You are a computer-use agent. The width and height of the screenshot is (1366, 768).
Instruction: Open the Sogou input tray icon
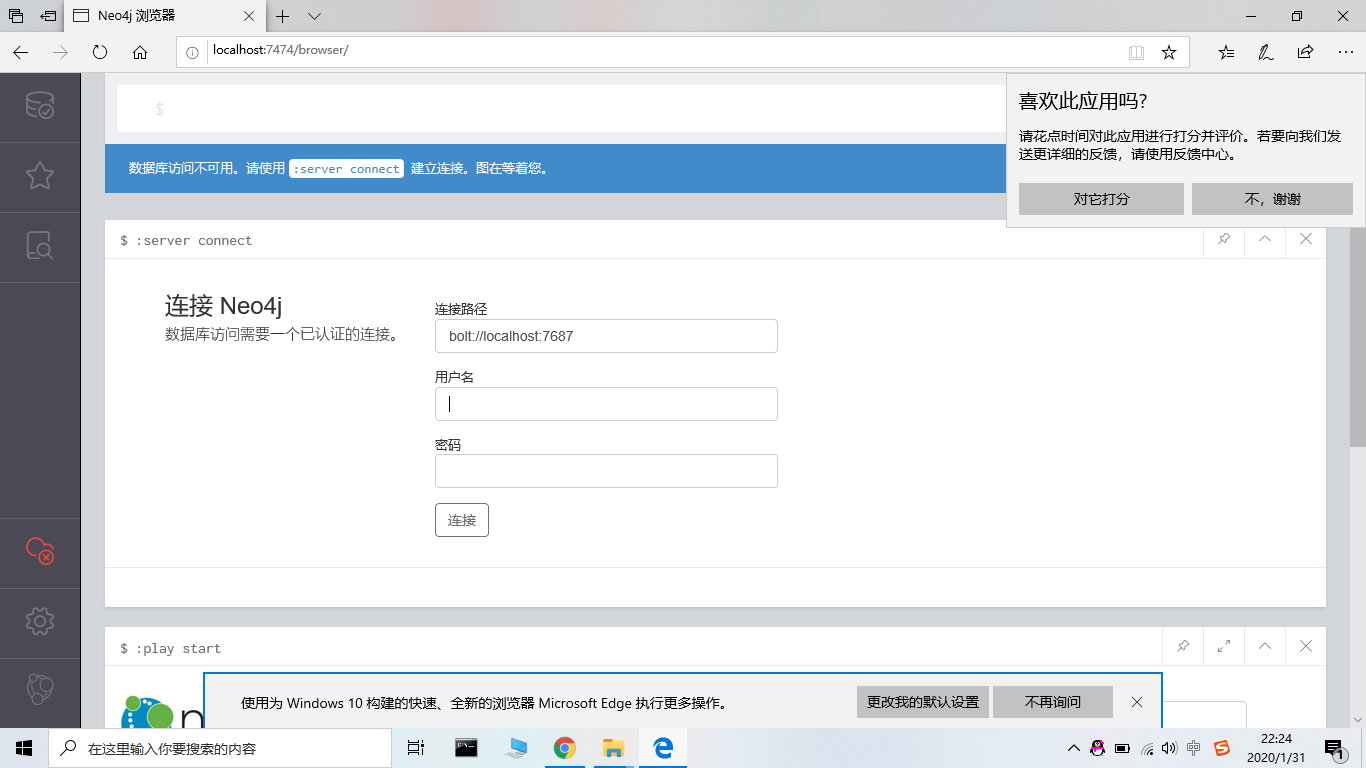(x=1221, y=748)
